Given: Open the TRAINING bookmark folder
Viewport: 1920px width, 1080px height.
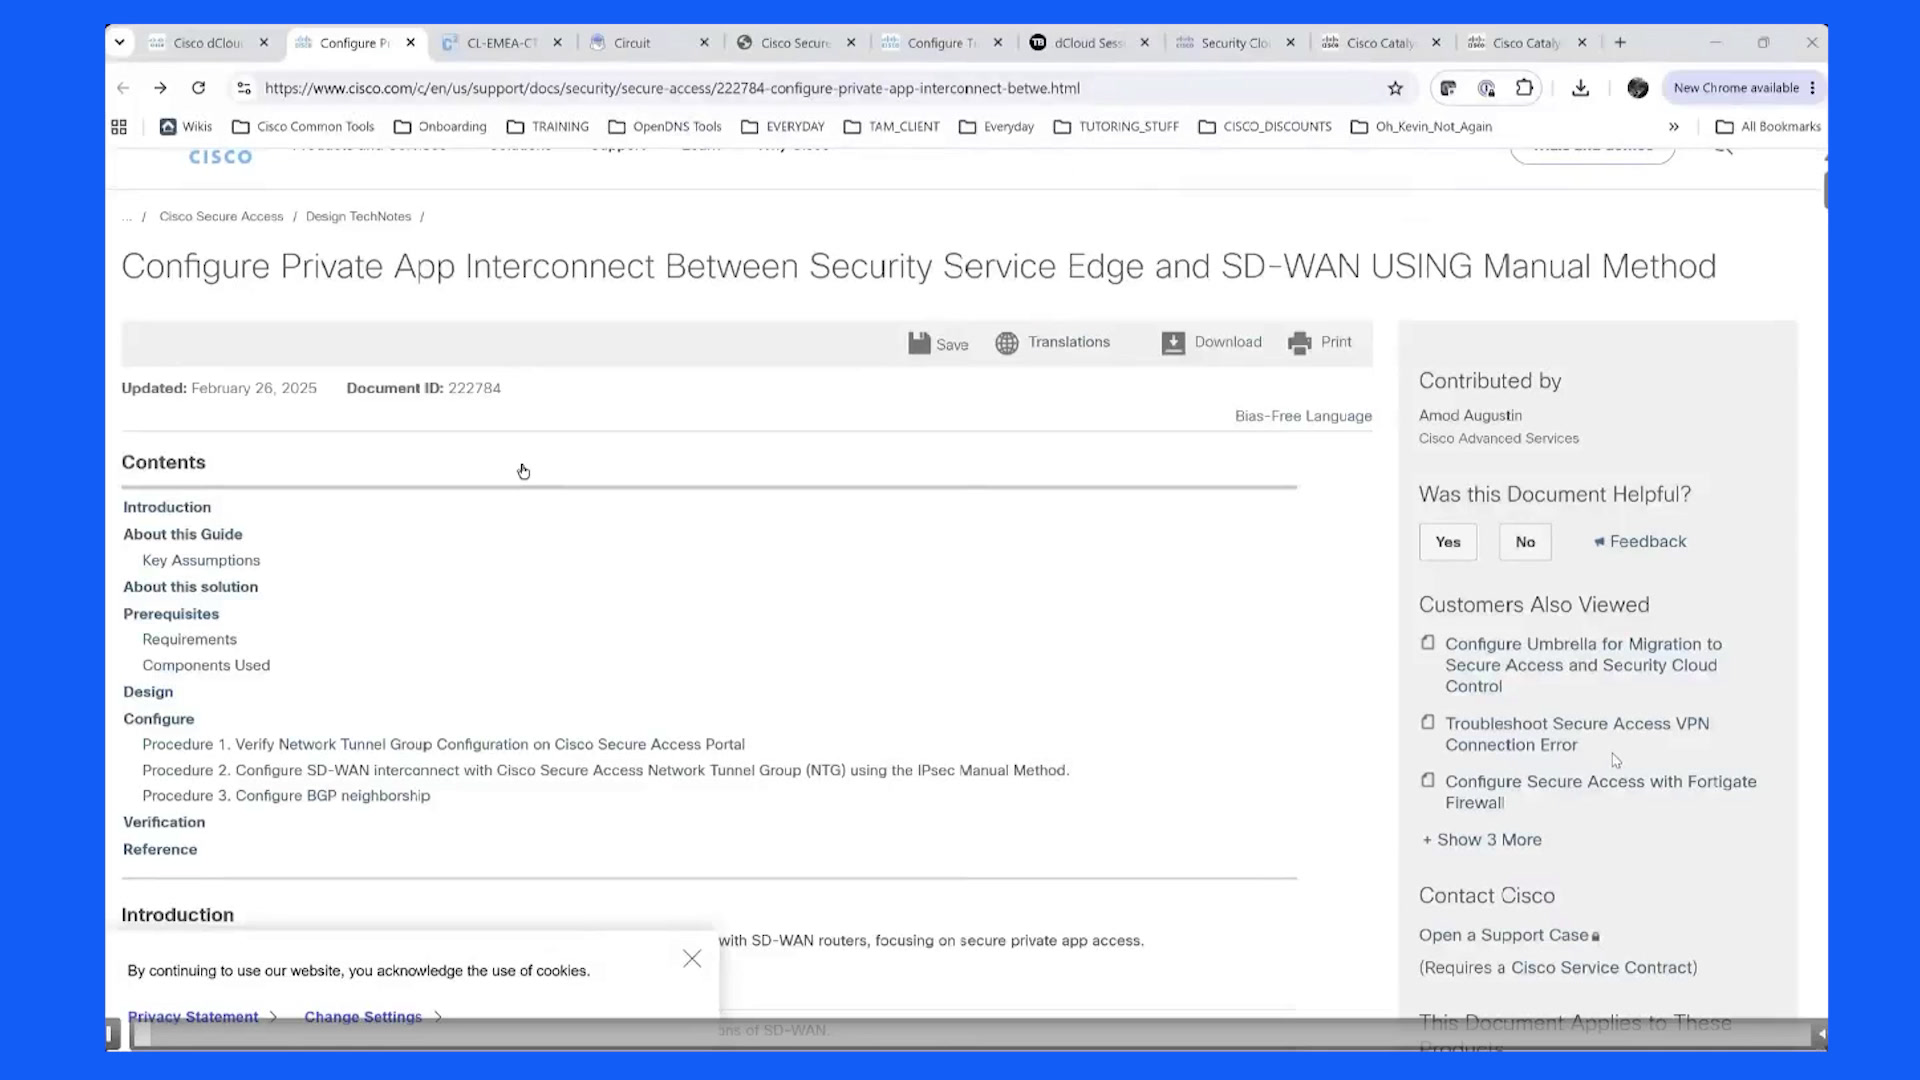Looking at the screenshot, I should coord(548,127).
